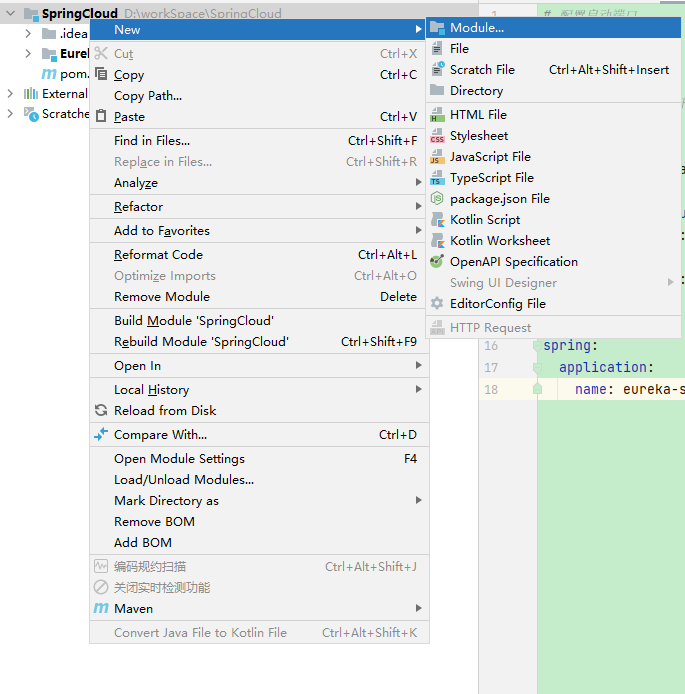Toggle fold marker on application line 17
Screen dimensions: 685x694
(537, 367)
